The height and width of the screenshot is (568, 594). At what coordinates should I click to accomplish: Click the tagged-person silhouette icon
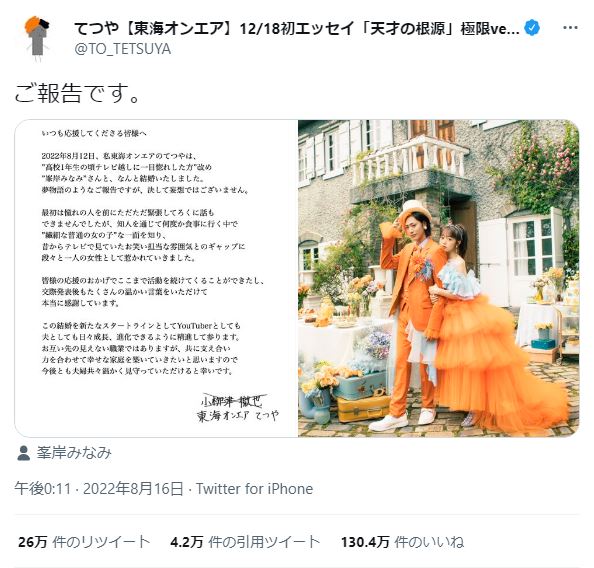[23, 453]
